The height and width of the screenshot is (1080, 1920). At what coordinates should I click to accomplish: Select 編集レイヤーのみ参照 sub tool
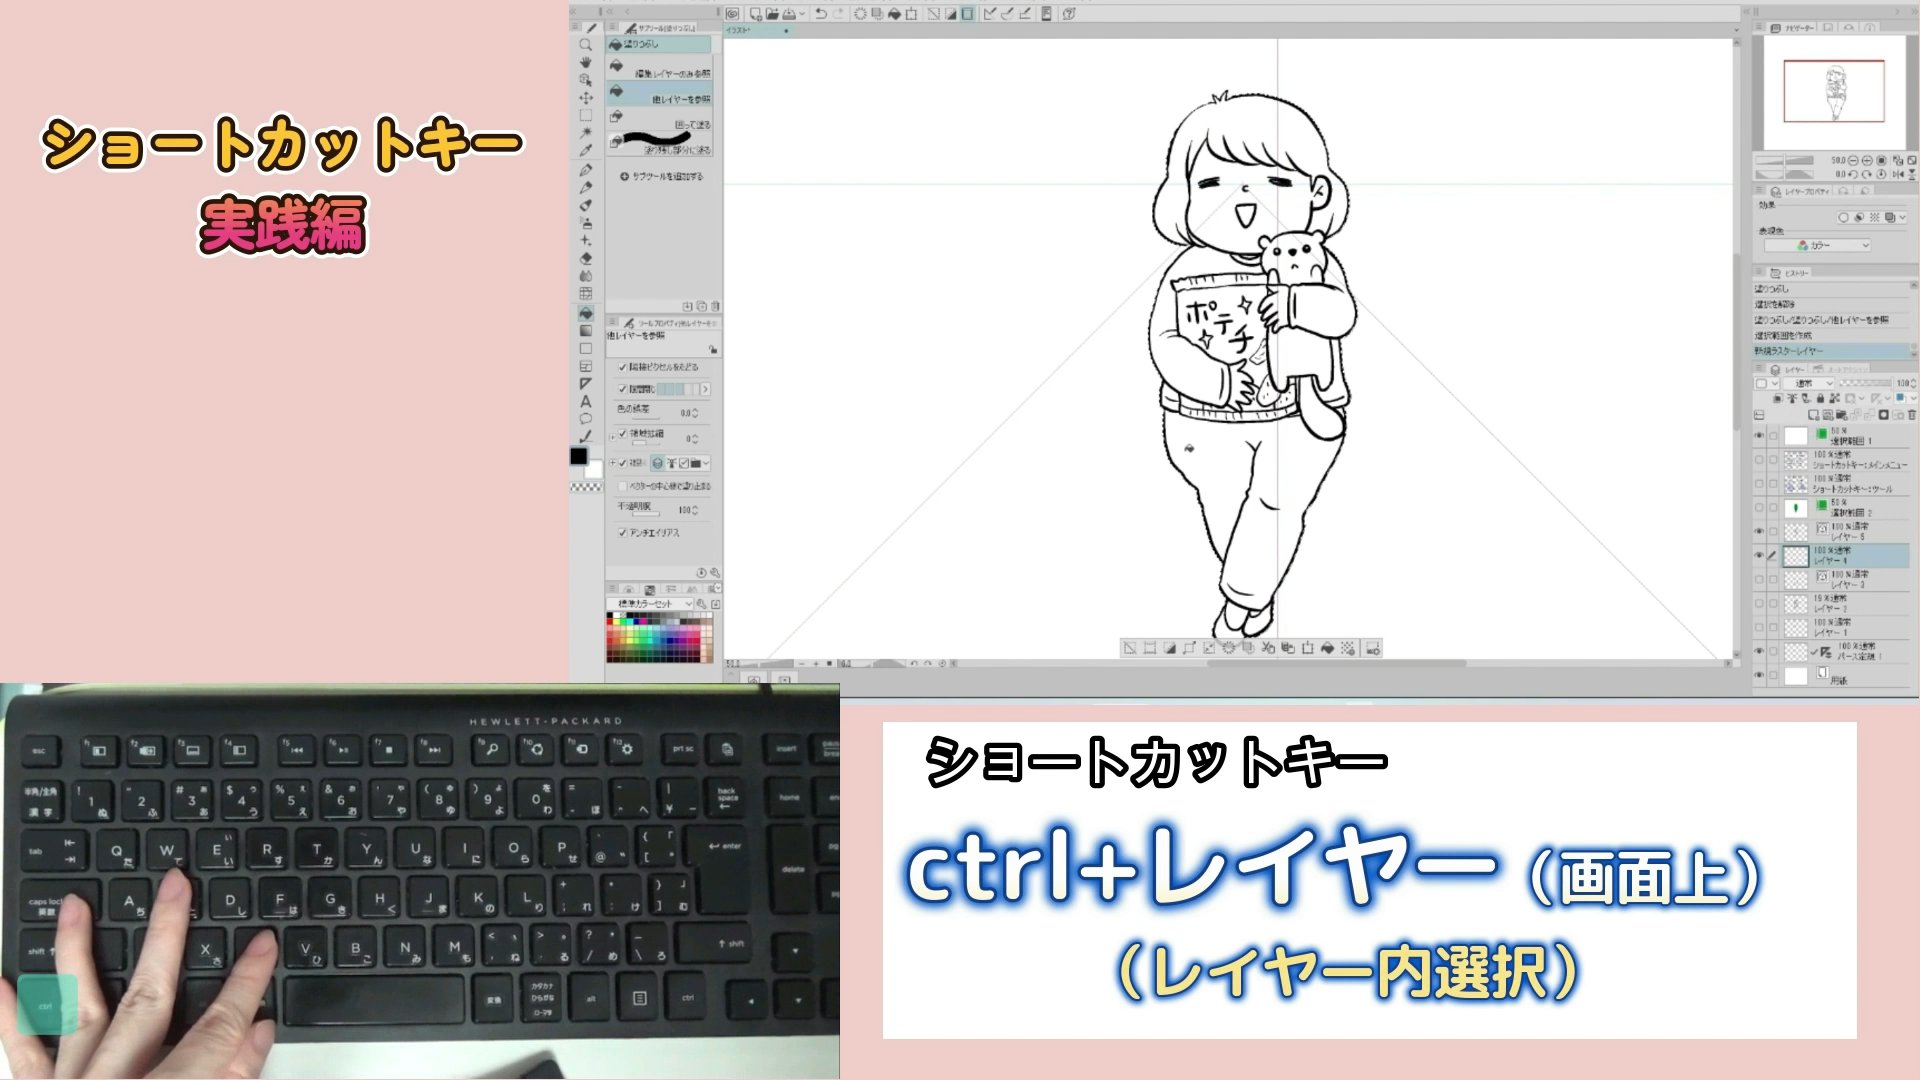click(660, 70)
